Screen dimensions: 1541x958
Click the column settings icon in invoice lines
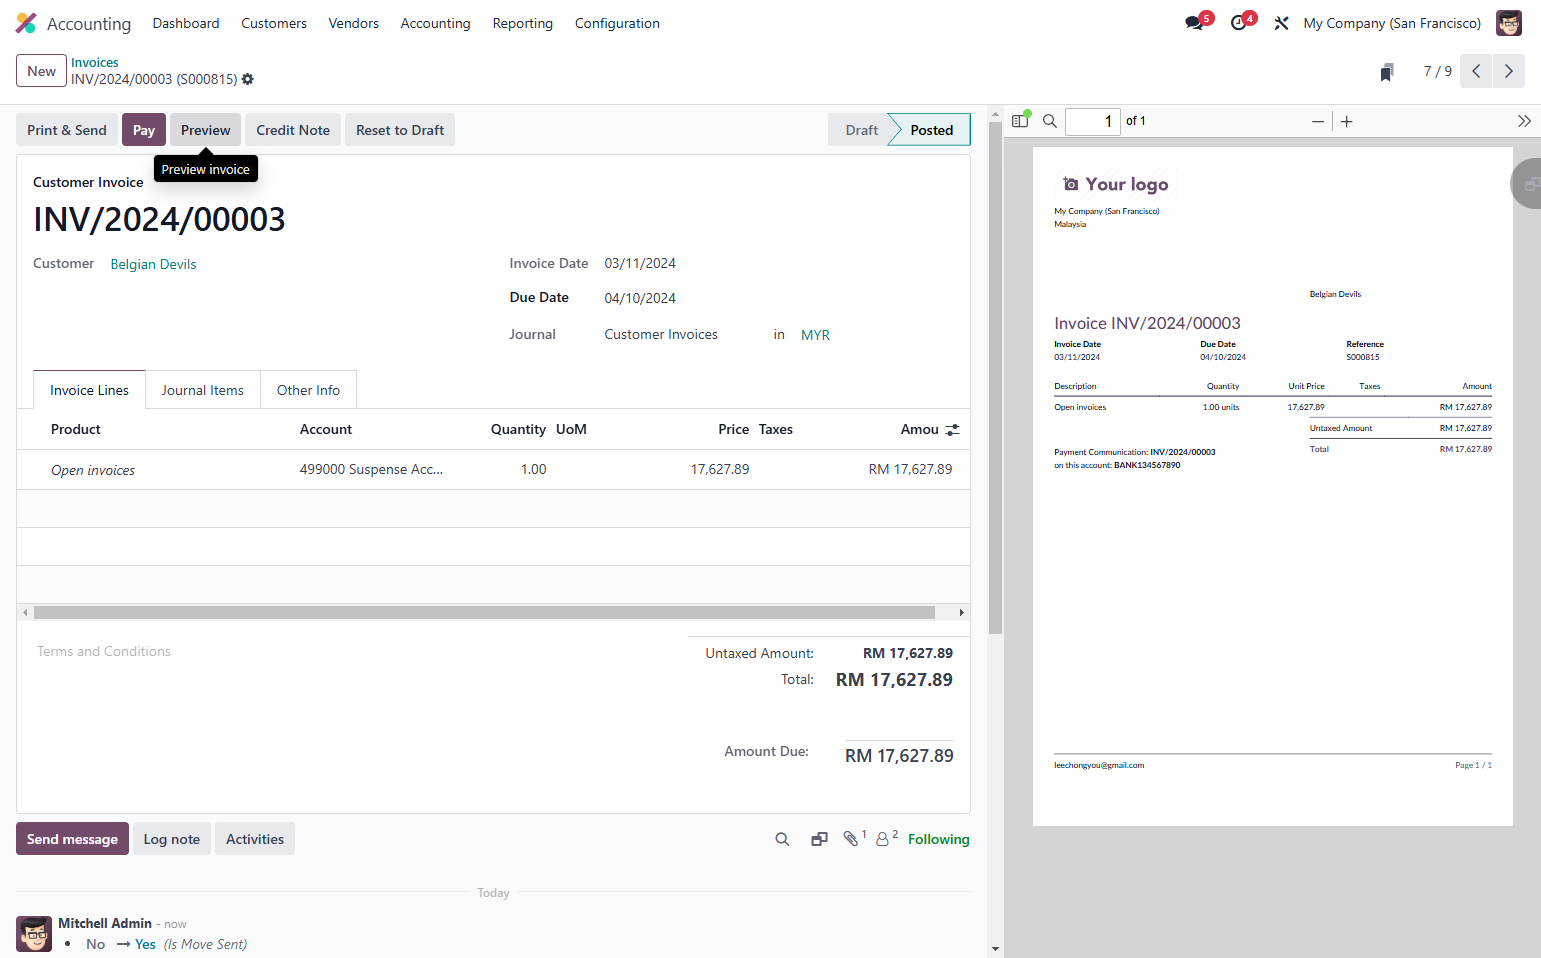pos(953,429)
